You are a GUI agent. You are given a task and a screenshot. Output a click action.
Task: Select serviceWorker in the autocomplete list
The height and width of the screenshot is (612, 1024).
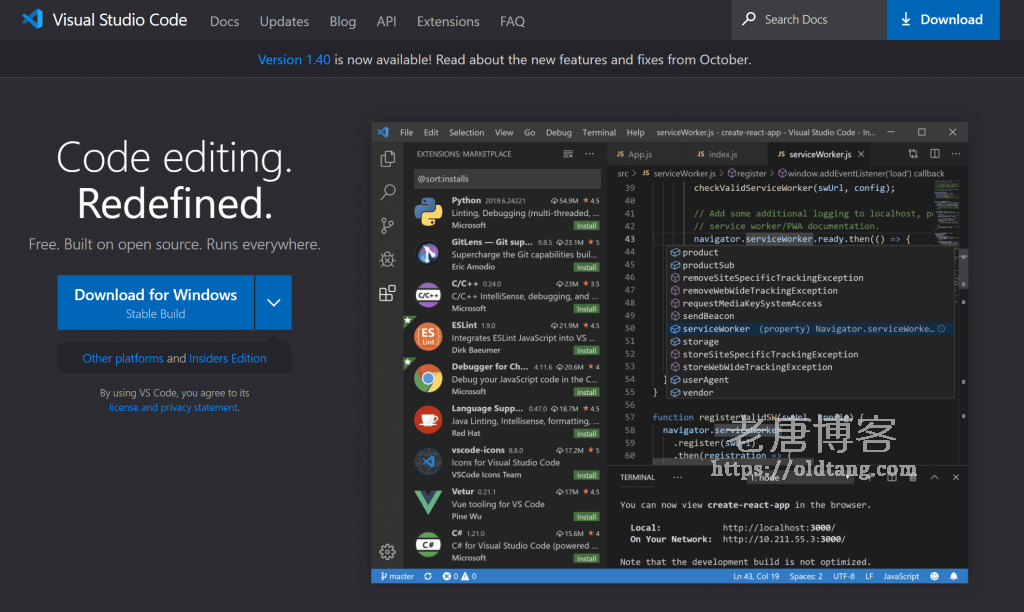click(x=810, y=329)
